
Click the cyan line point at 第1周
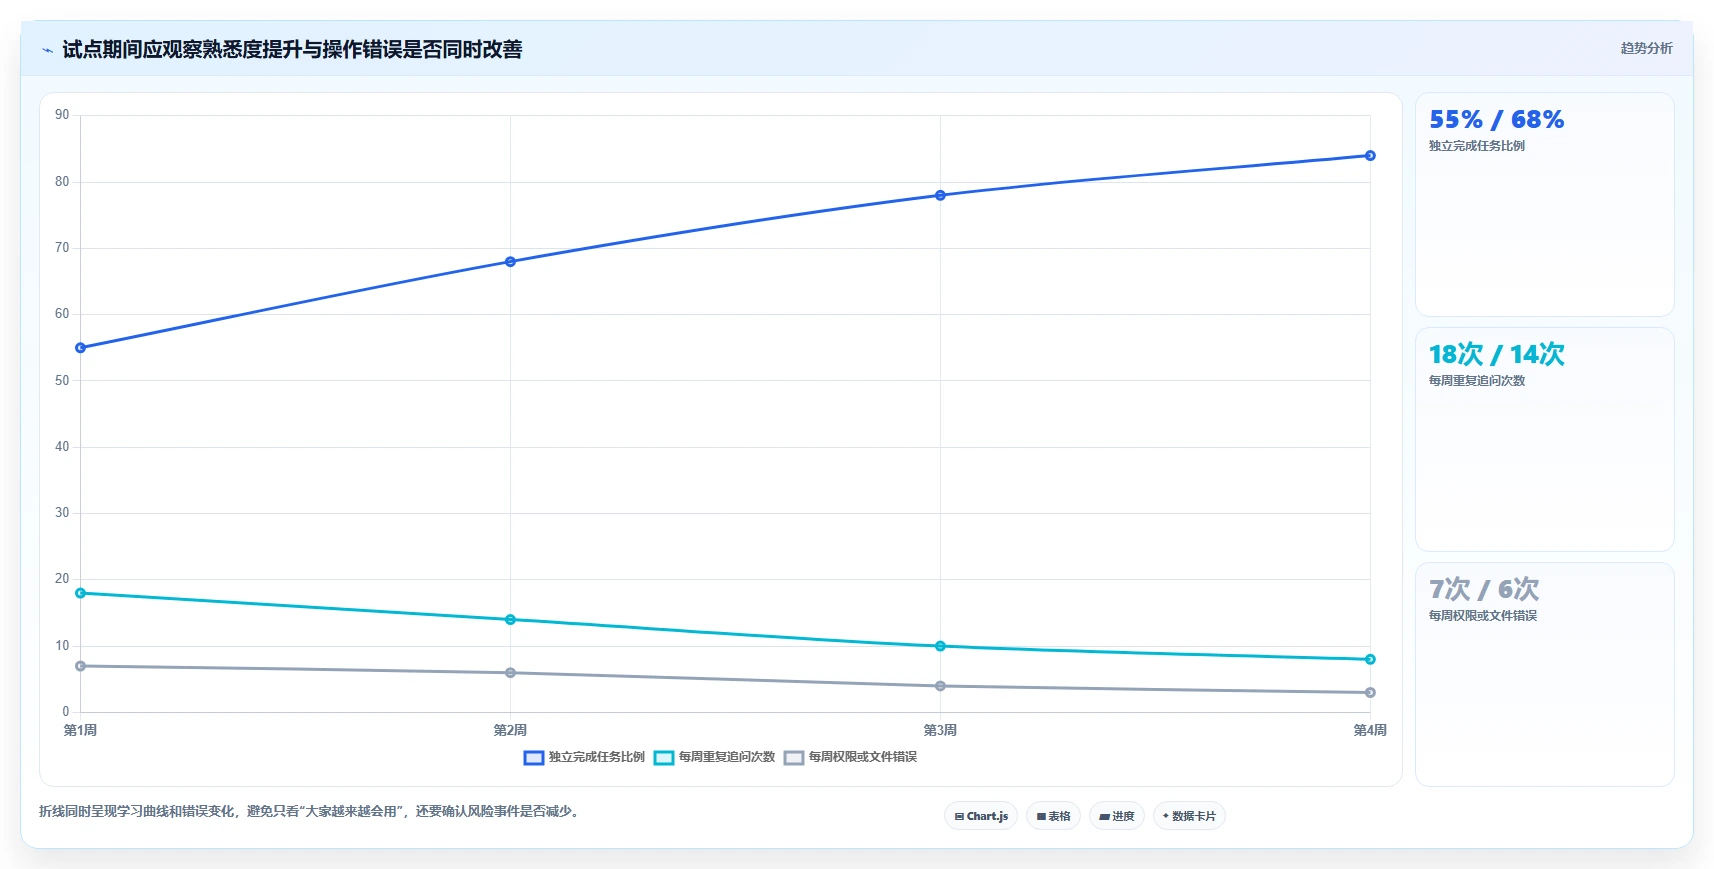pyautogui.click(x=81, y=593)
